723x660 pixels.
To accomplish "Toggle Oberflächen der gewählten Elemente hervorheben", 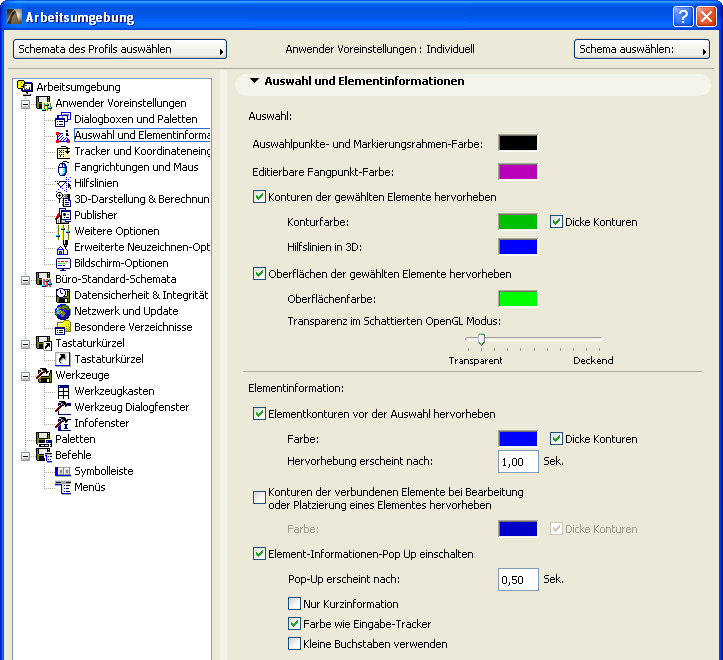I will point(259,274).
